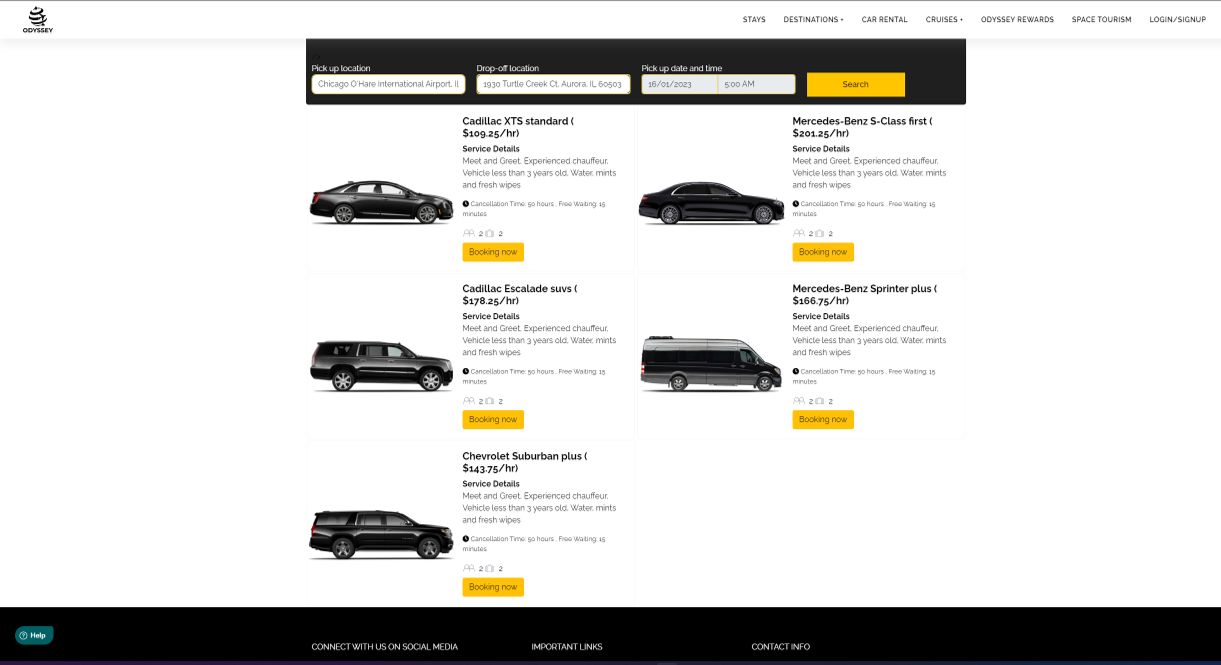The height and width of the screenshot is (665, 1221).
Task: Click the Chevrolet Suburban car image
Action: (x=381, y=534)
